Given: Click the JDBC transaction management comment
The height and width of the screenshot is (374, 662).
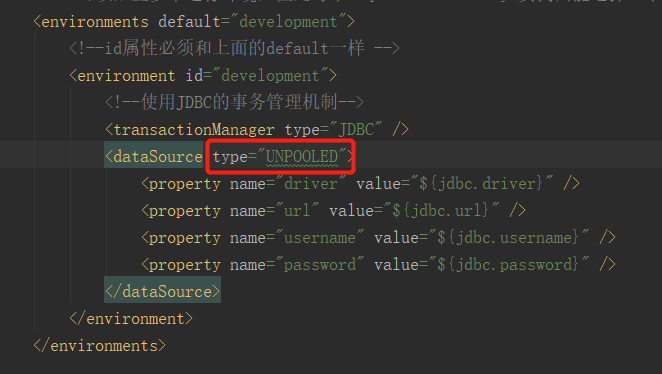Looking at the screenshot, I should (234, 102).
